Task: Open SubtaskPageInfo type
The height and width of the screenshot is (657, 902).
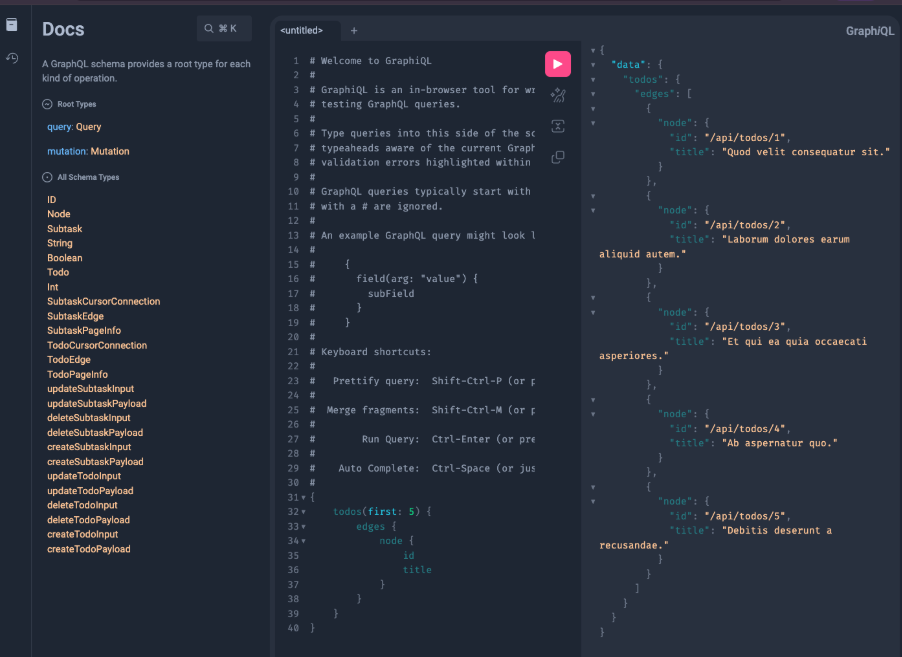Action: [84, 331]
